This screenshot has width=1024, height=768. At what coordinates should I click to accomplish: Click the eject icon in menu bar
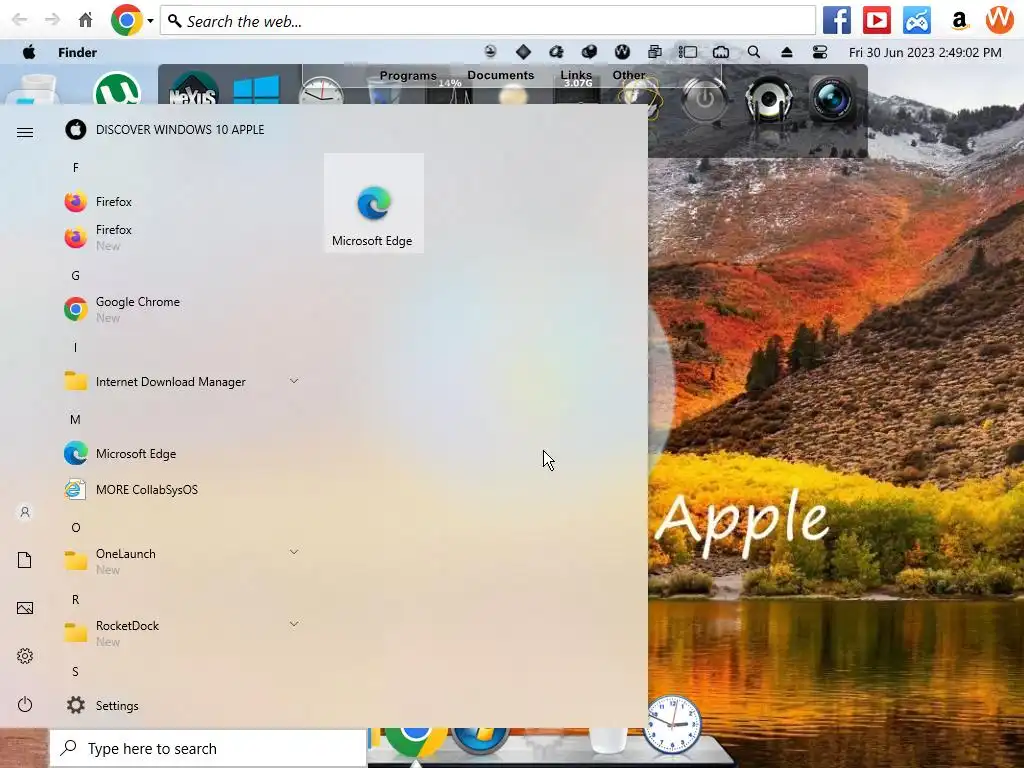(786, 52)
